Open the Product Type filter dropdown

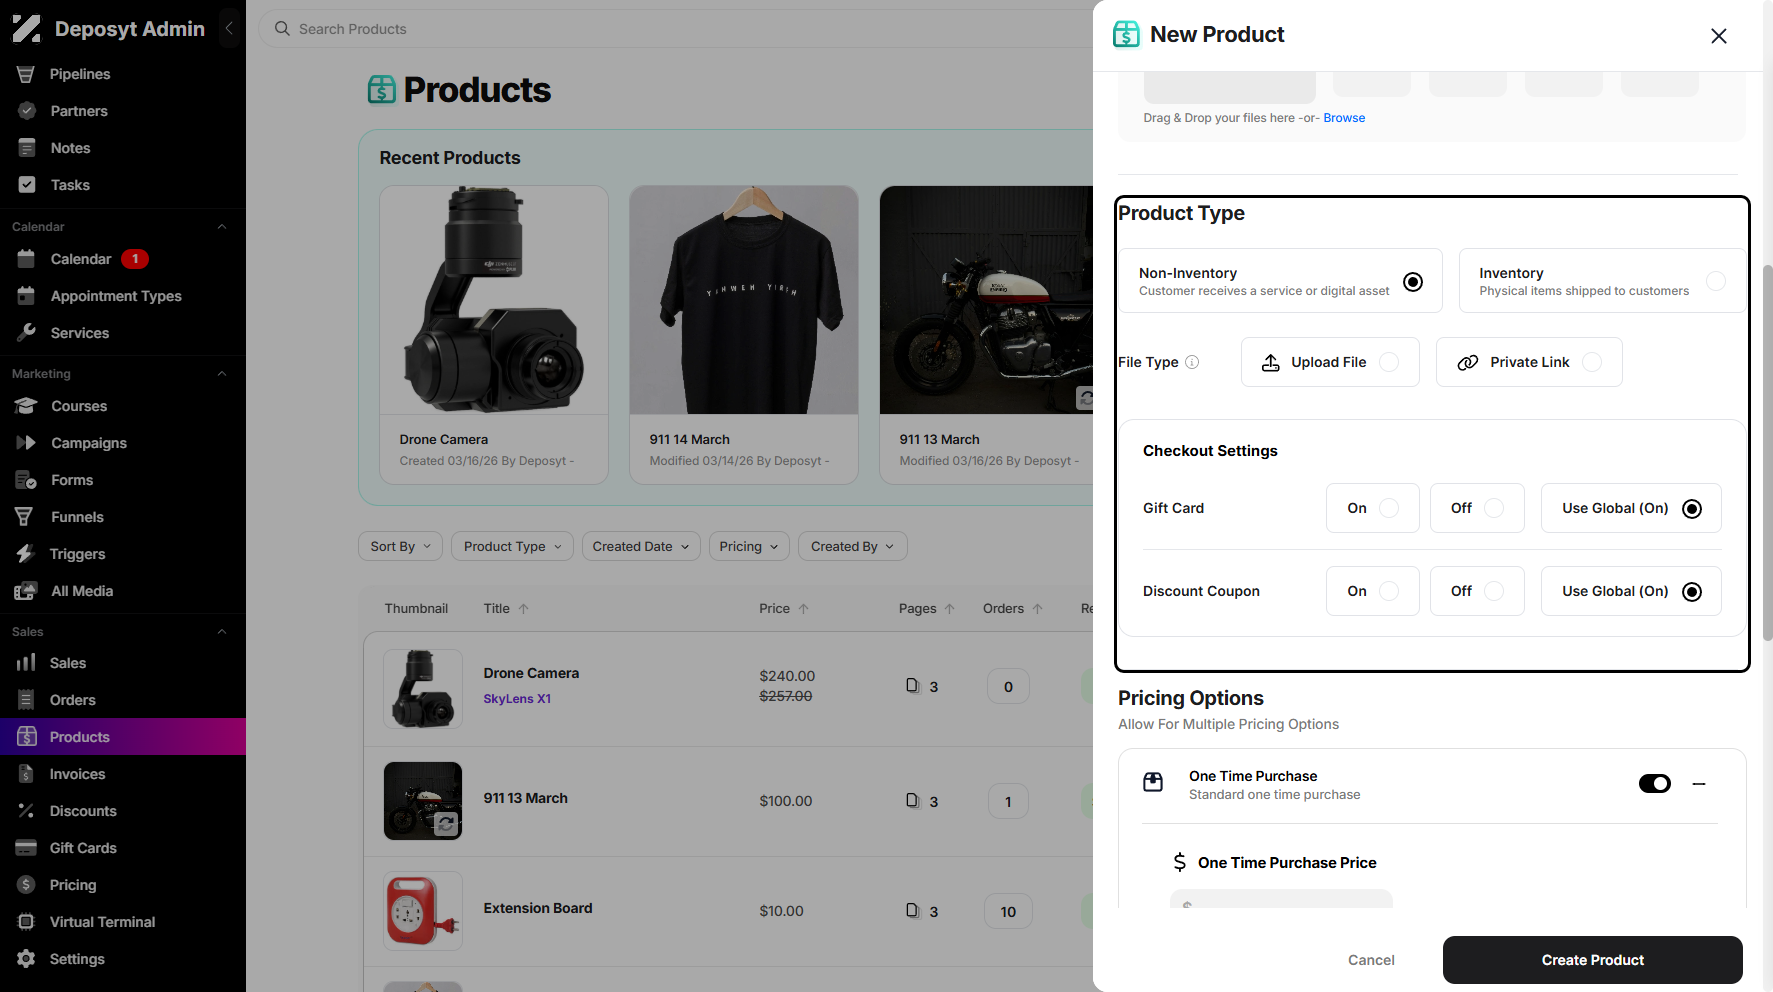click(x=512, y=546)
